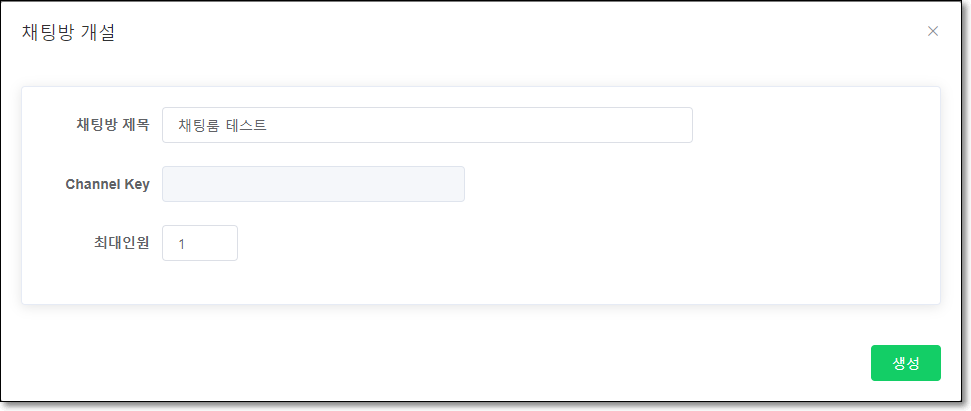Click card area right of Channel Key field
This screenshot has width=971, height=411.
(700, 184)
